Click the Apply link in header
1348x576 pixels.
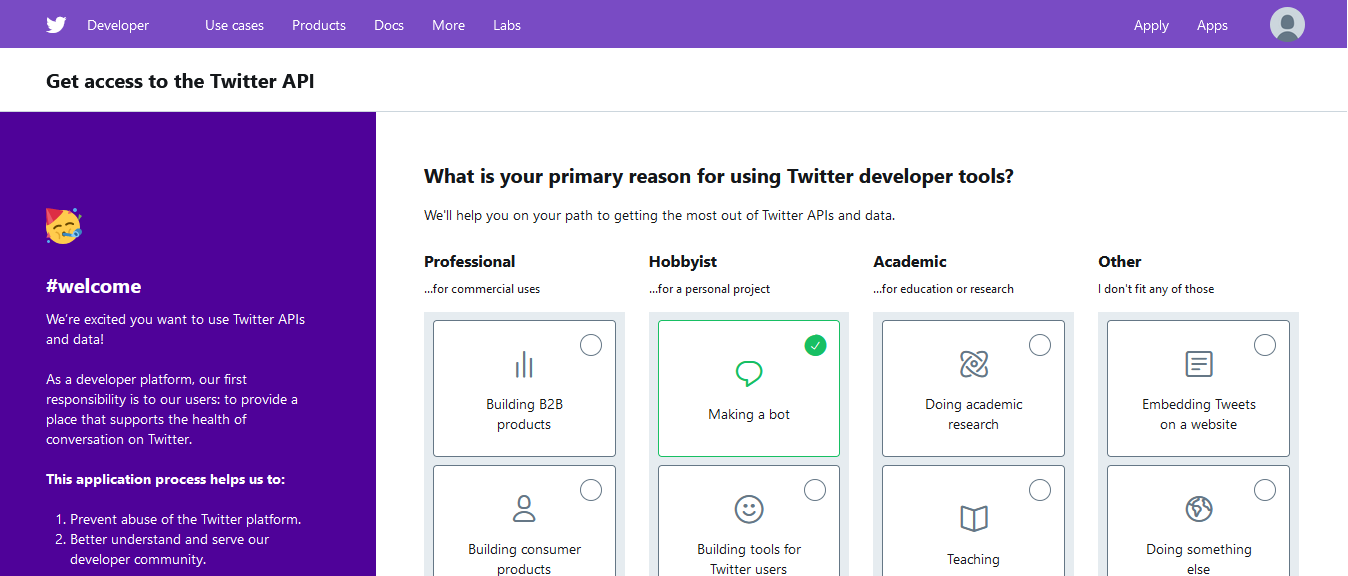[1151, 25]
